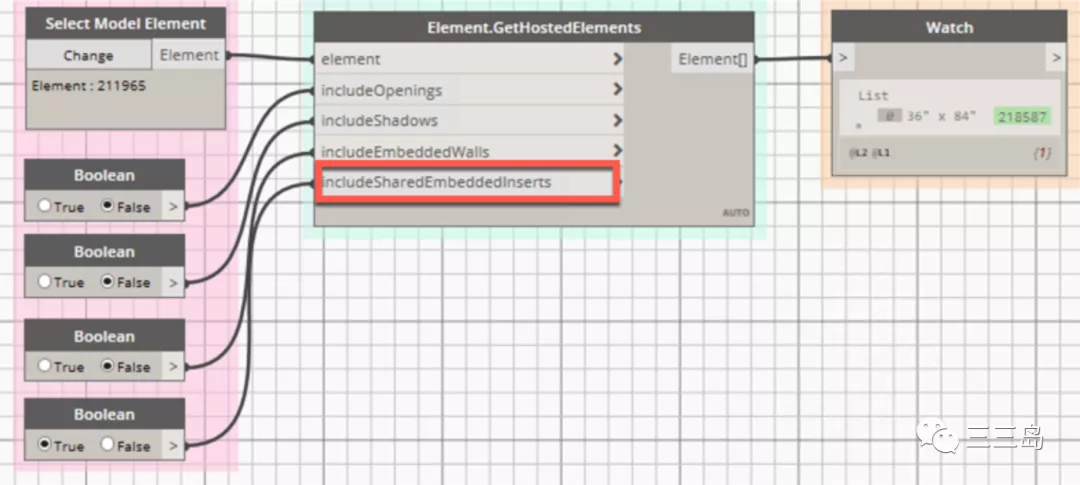Click the includeSharedEmbeddedInserts input port
Viewport: 1080px width, 485px height.
pyautogui.click(x=468, y=183)
